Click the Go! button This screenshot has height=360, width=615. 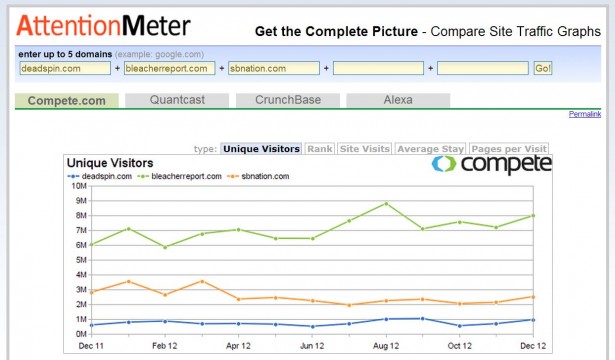tap(543, 68)
